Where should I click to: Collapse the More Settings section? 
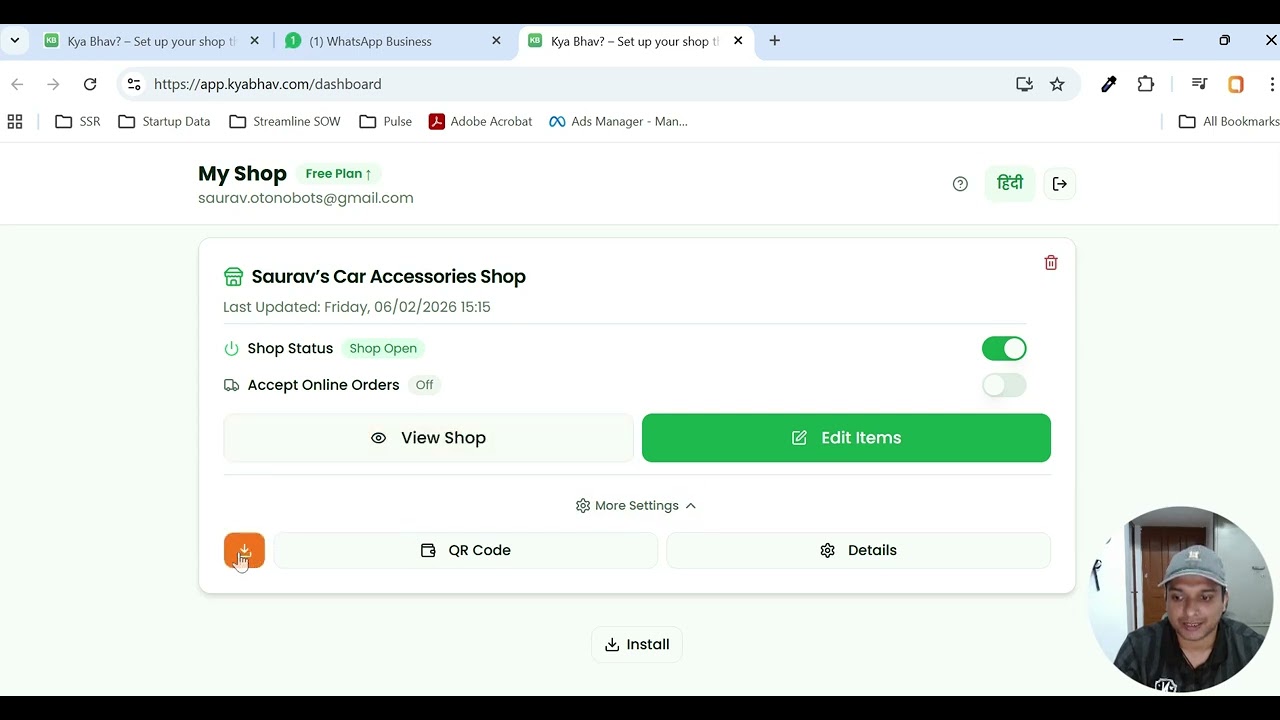point(636,505)
